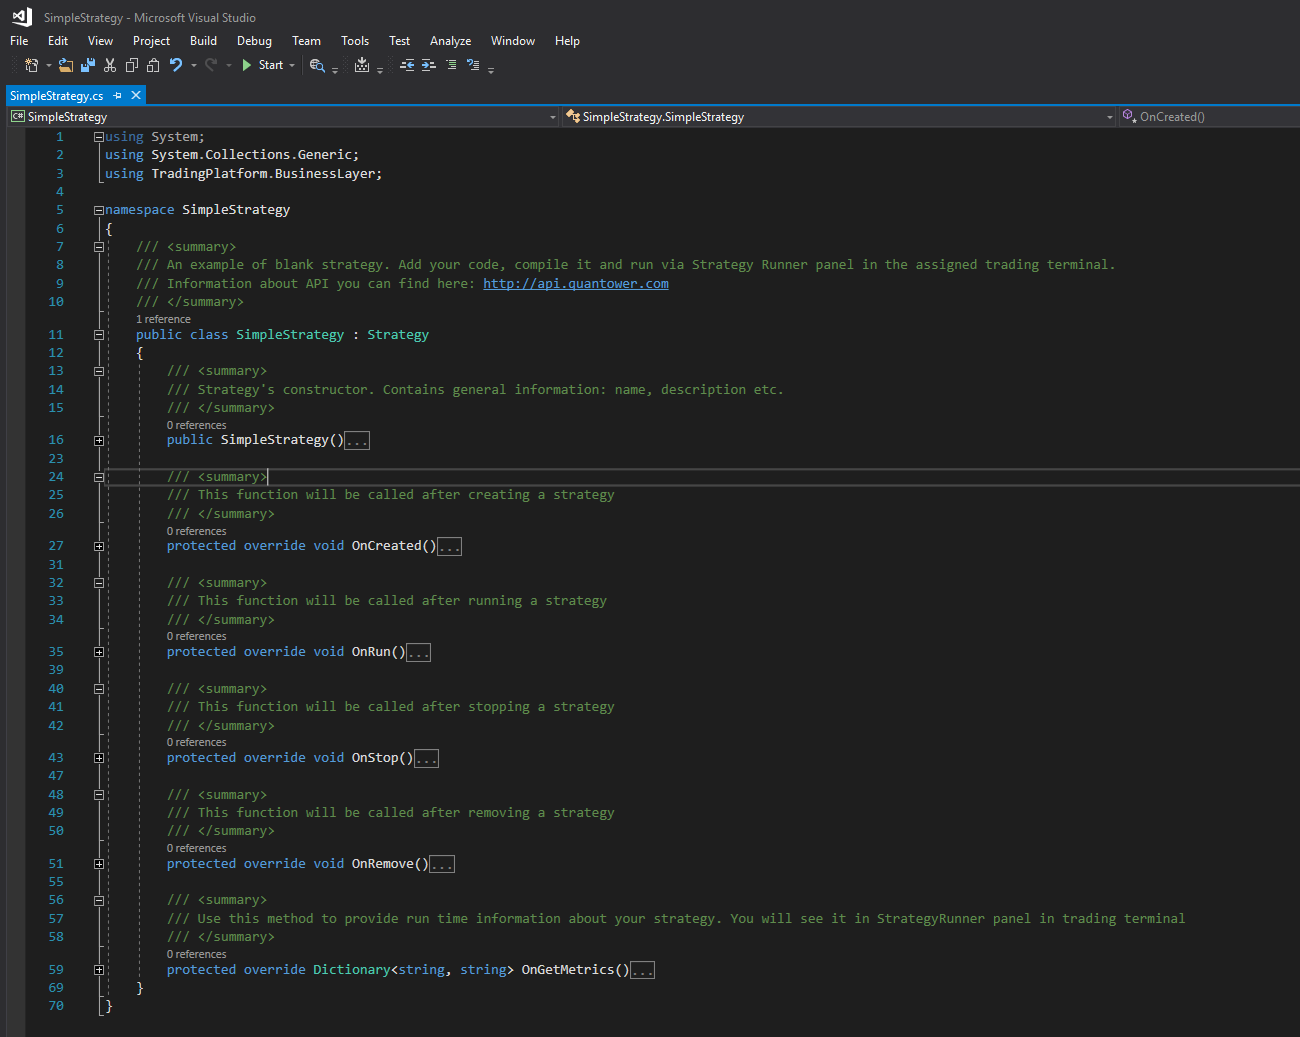Click the Paste icon in the toolbar

pyautogui.click(x=153, y=65)
